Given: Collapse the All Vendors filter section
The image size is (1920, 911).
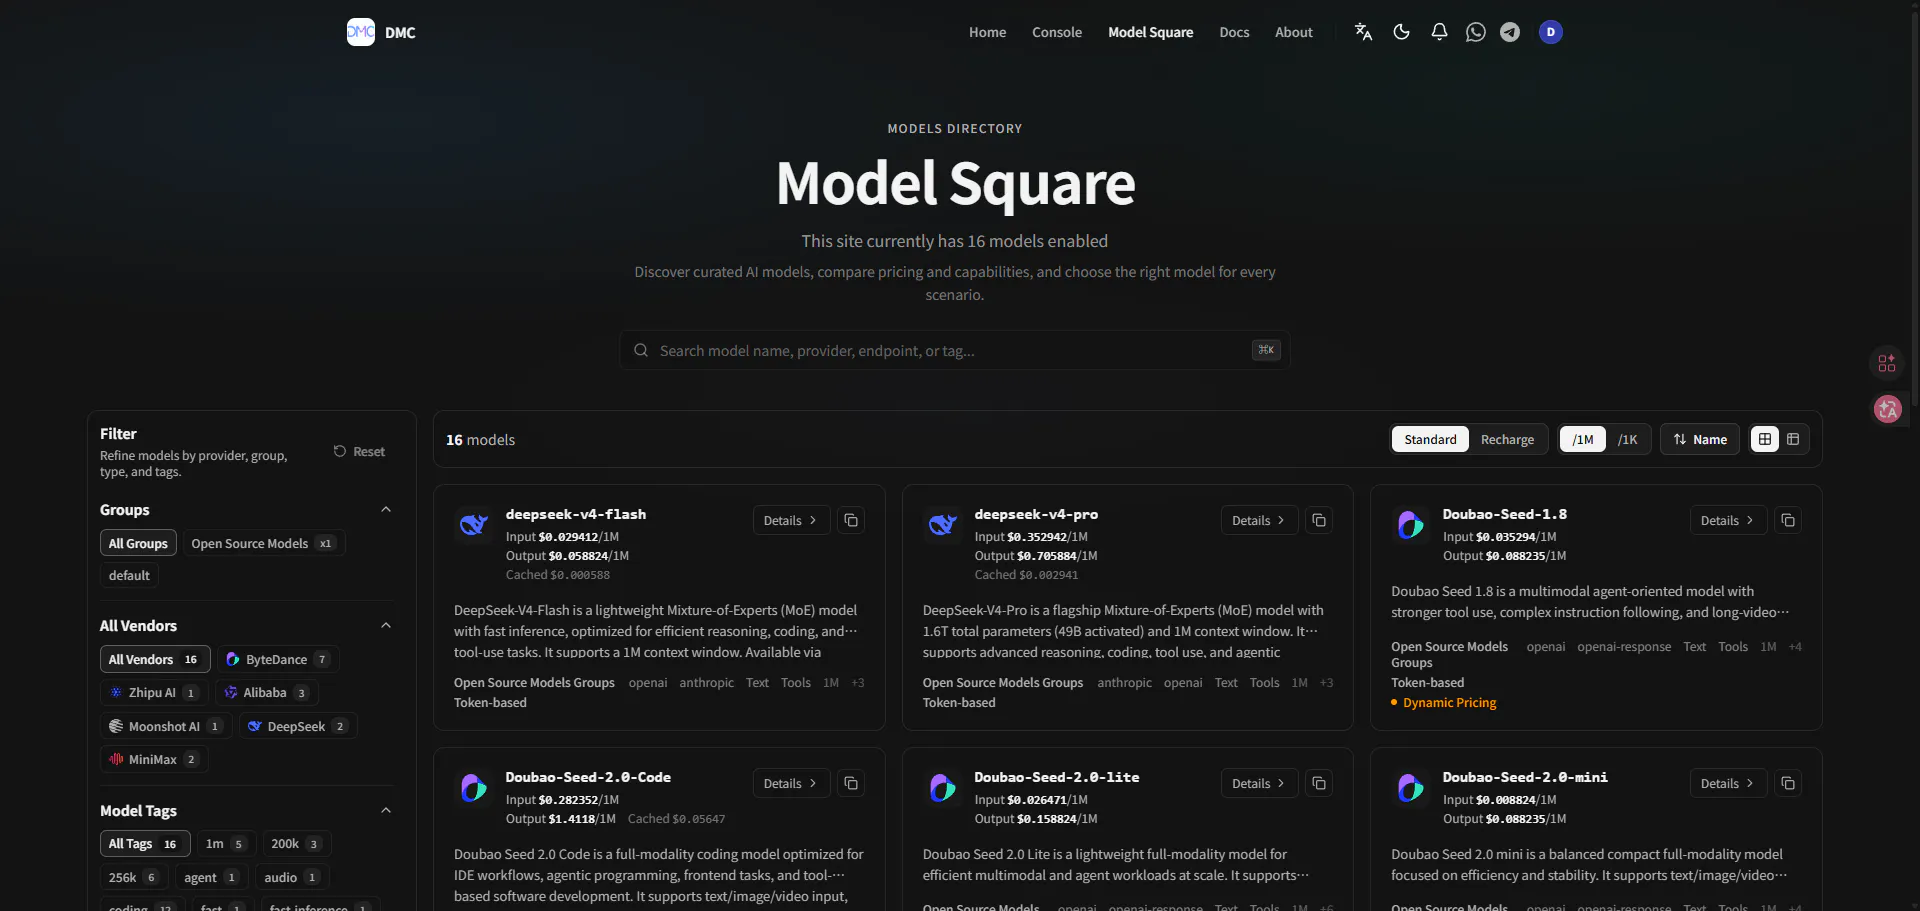Looking at the screenshot, I should 386,626.
